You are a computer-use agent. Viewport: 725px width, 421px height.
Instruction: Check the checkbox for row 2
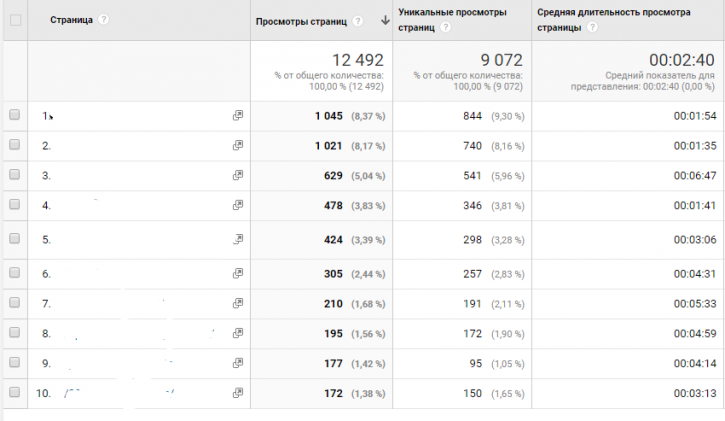[x=15, y=145]
